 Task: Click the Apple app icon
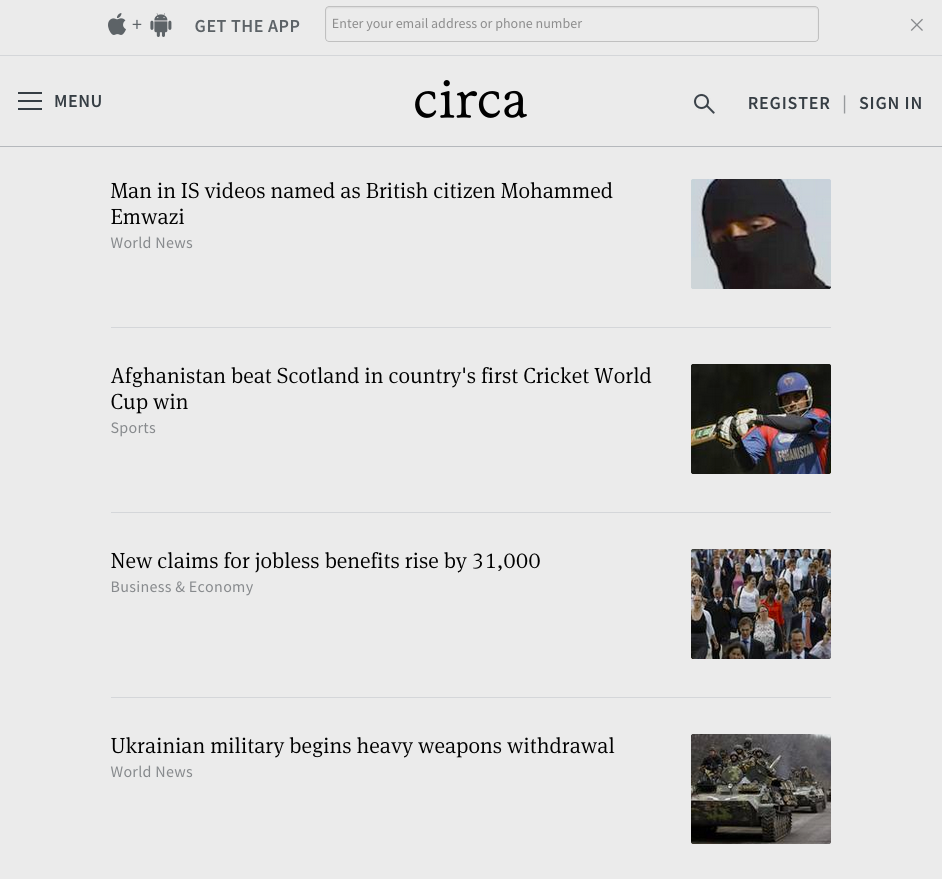[117, 25]
